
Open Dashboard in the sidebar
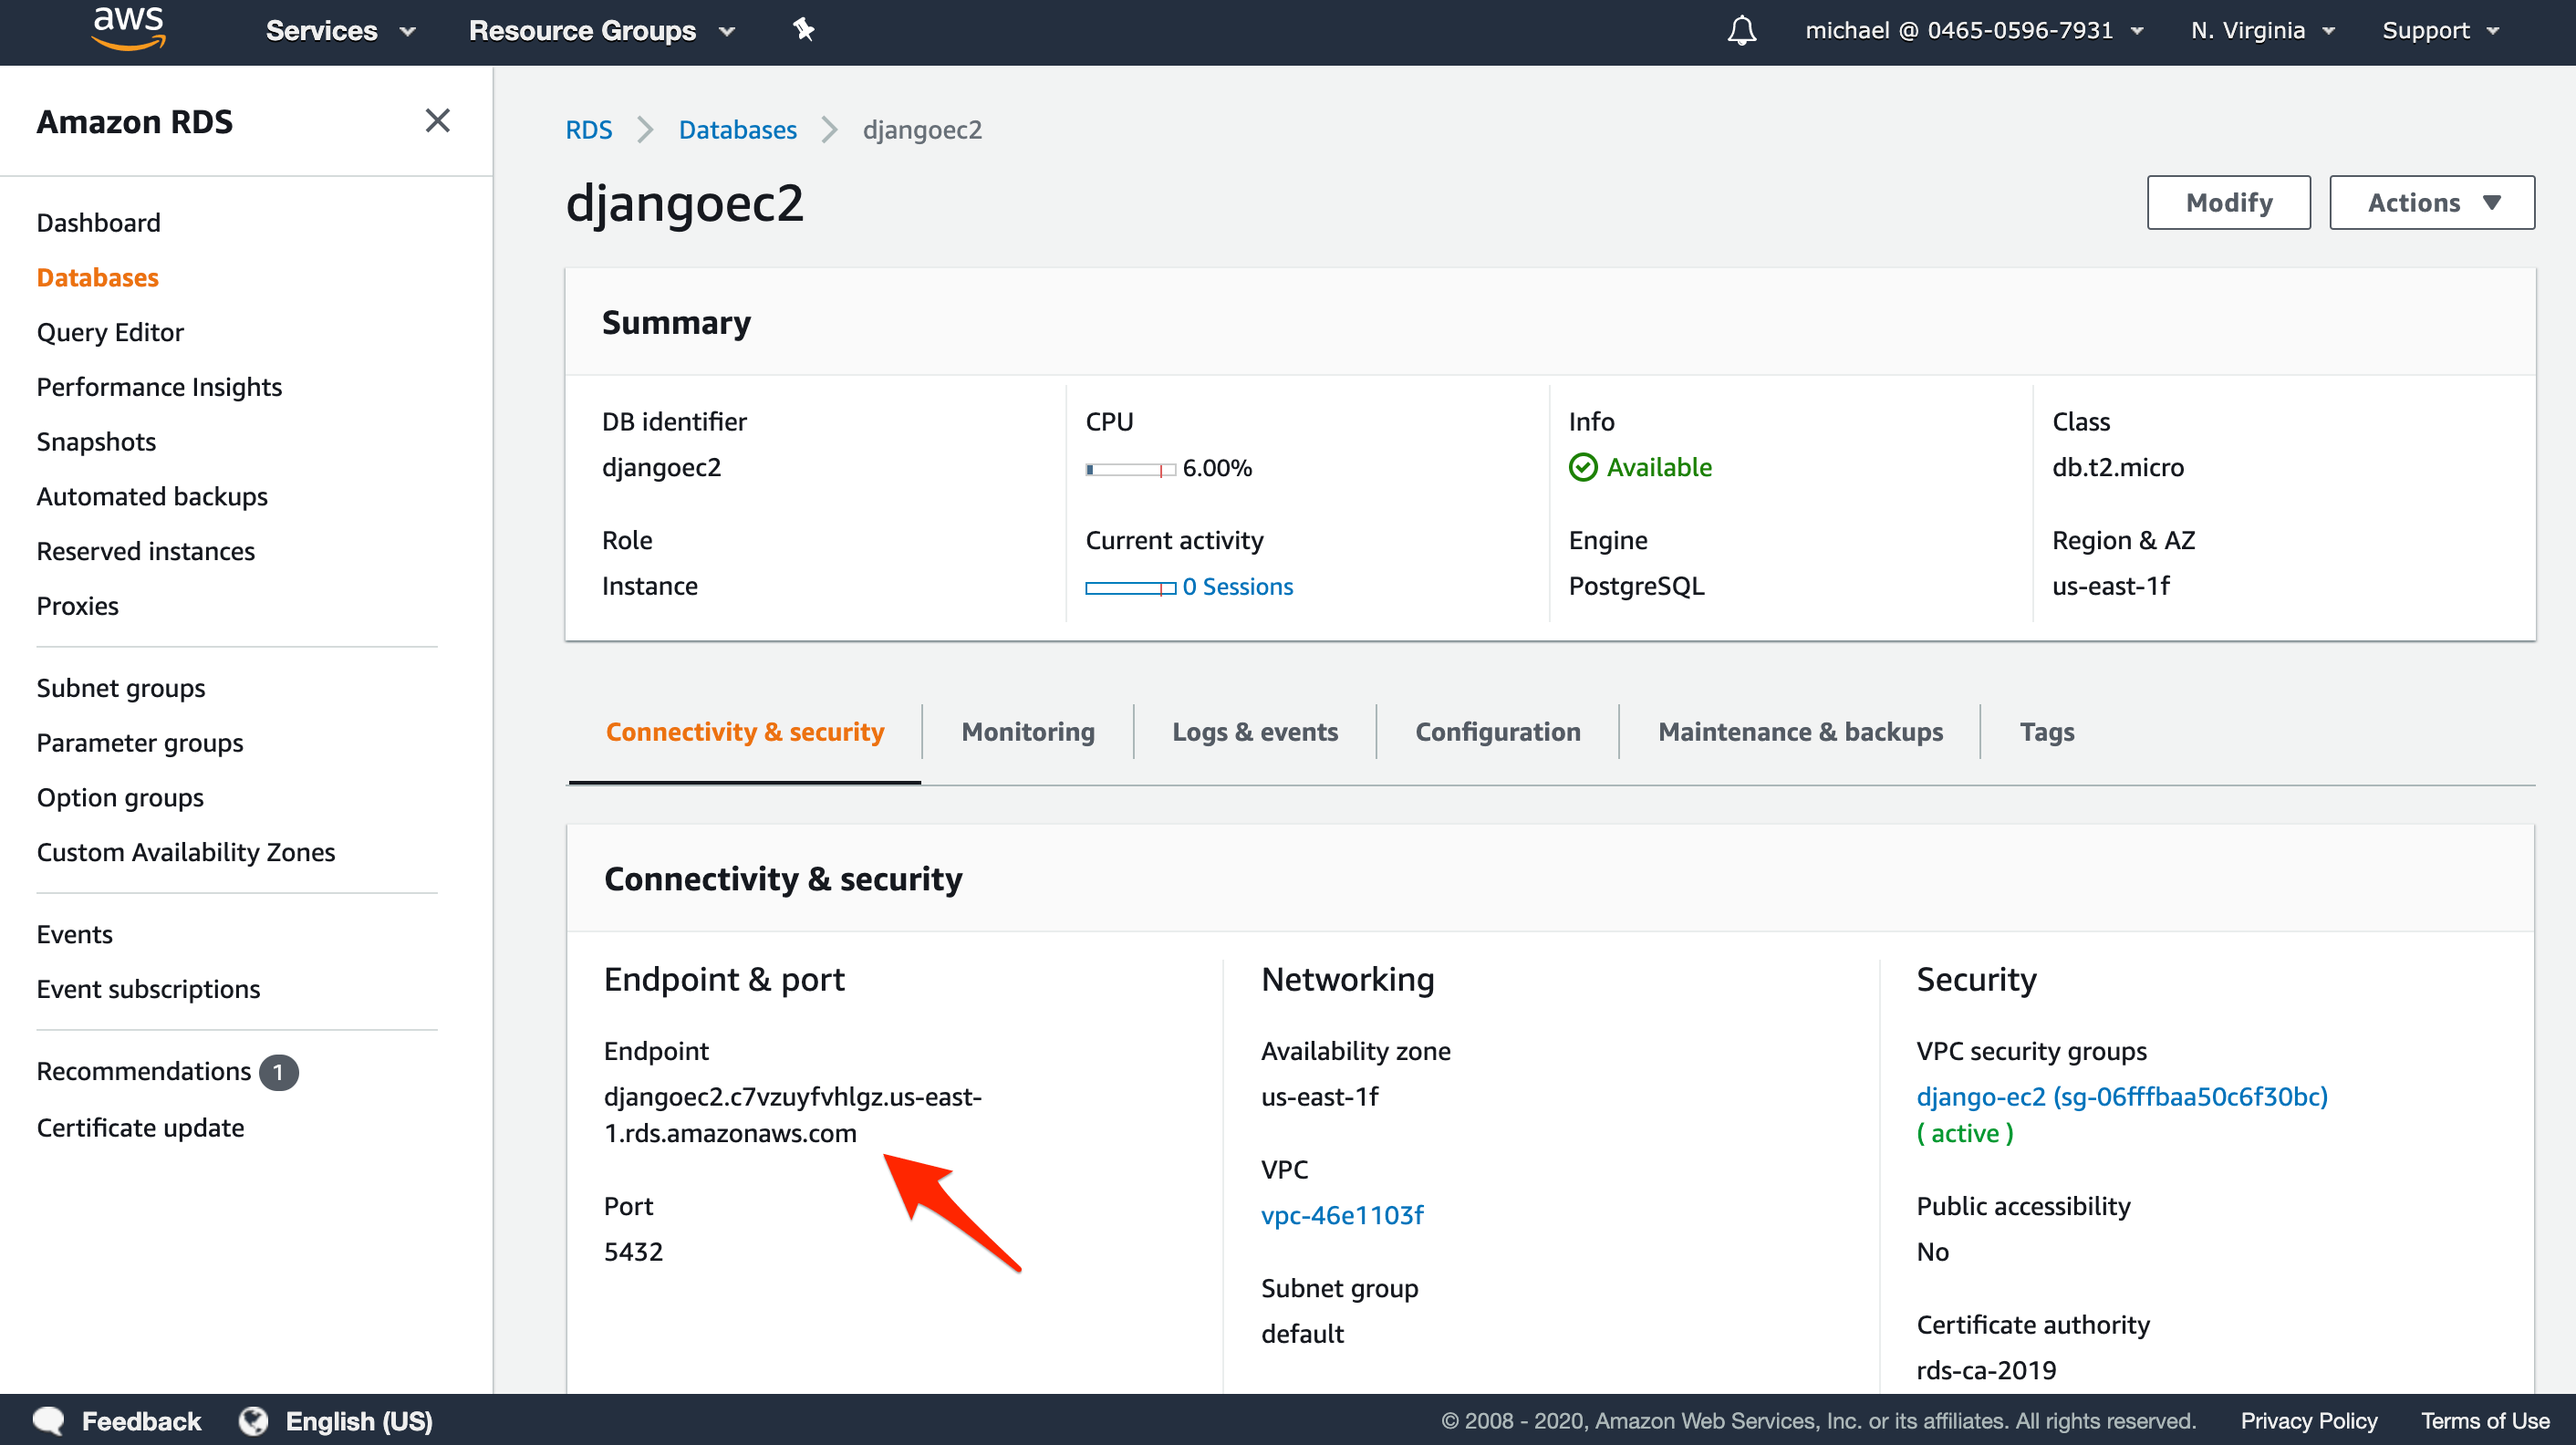[x=98, y=223]
